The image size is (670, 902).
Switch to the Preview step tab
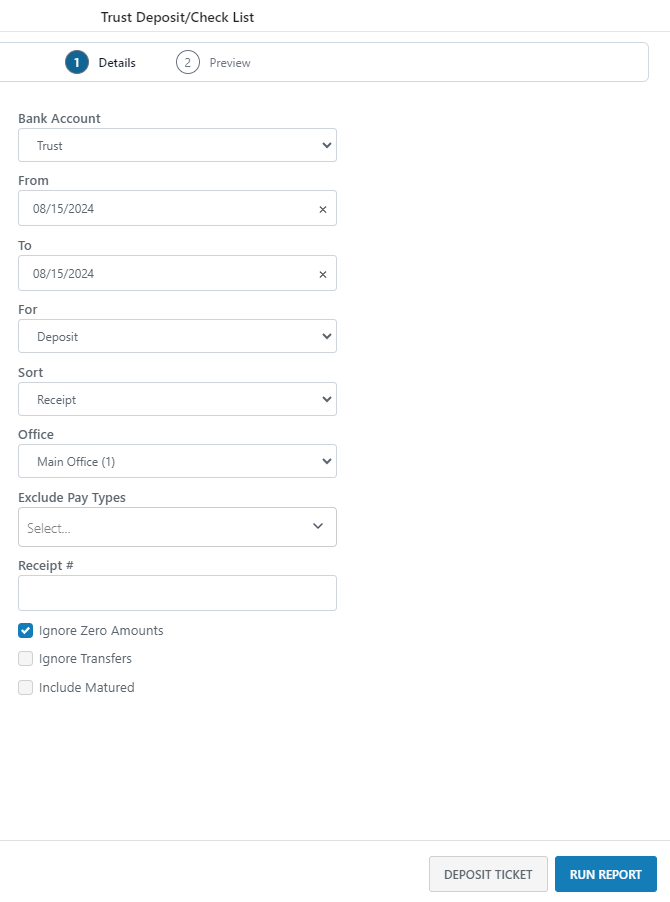[229, 63]
